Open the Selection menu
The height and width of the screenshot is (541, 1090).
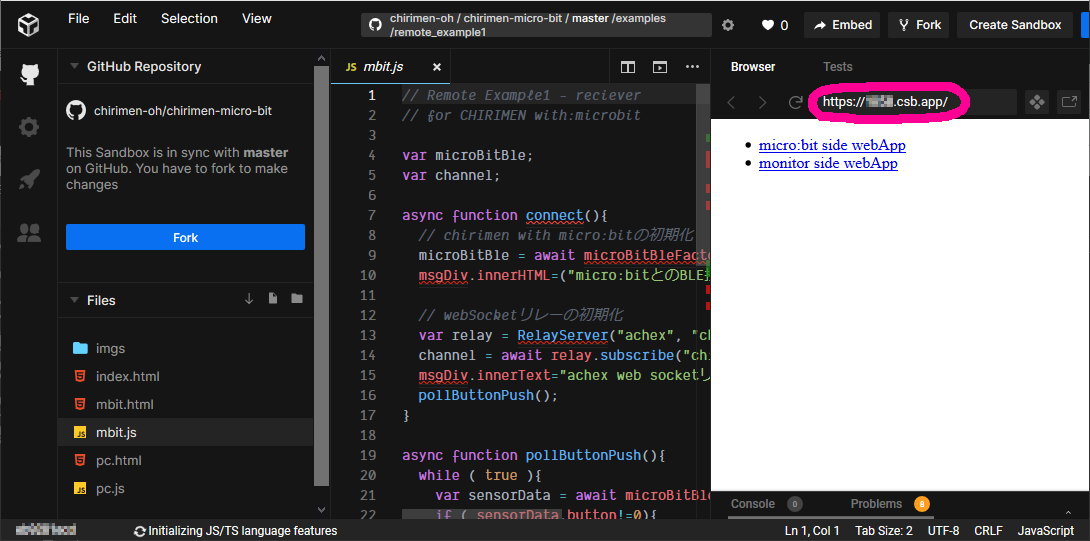point(189,18)
